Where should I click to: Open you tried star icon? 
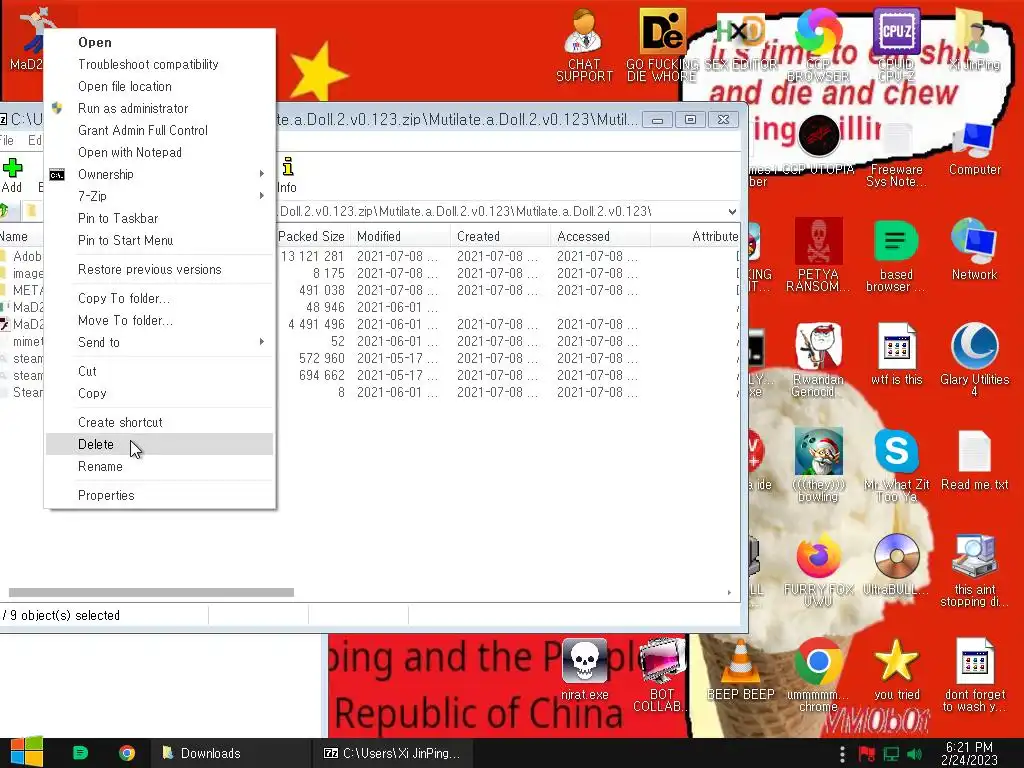[897, 669]
